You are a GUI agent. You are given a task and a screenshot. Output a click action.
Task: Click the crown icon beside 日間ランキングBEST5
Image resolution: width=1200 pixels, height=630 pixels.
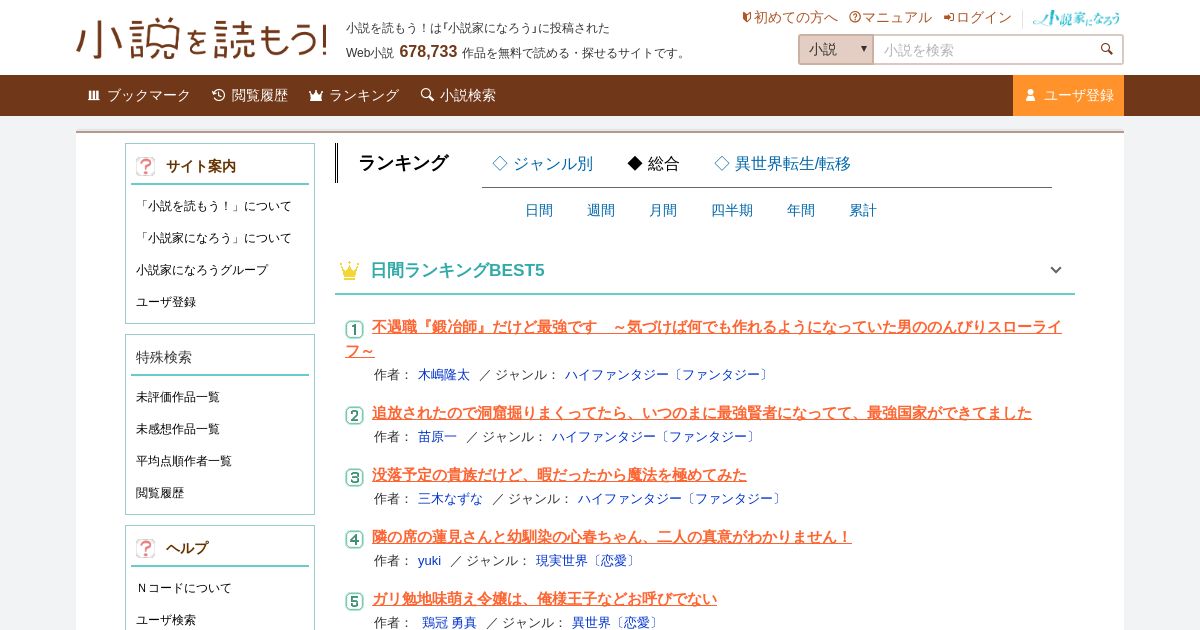[349, 270]
